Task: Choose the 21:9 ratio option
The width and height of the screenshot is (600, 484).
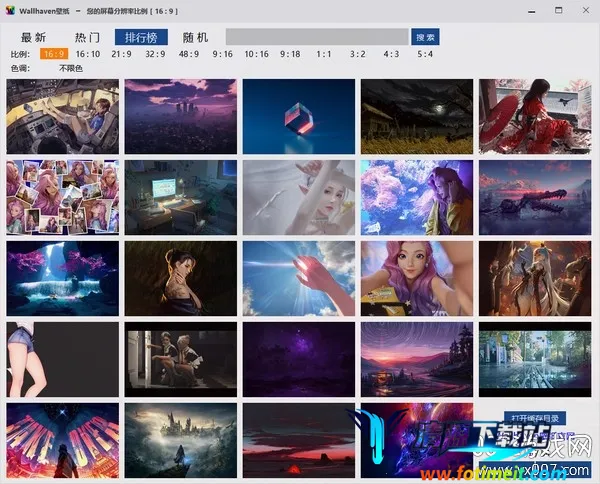Action: [x=121, y=54]
